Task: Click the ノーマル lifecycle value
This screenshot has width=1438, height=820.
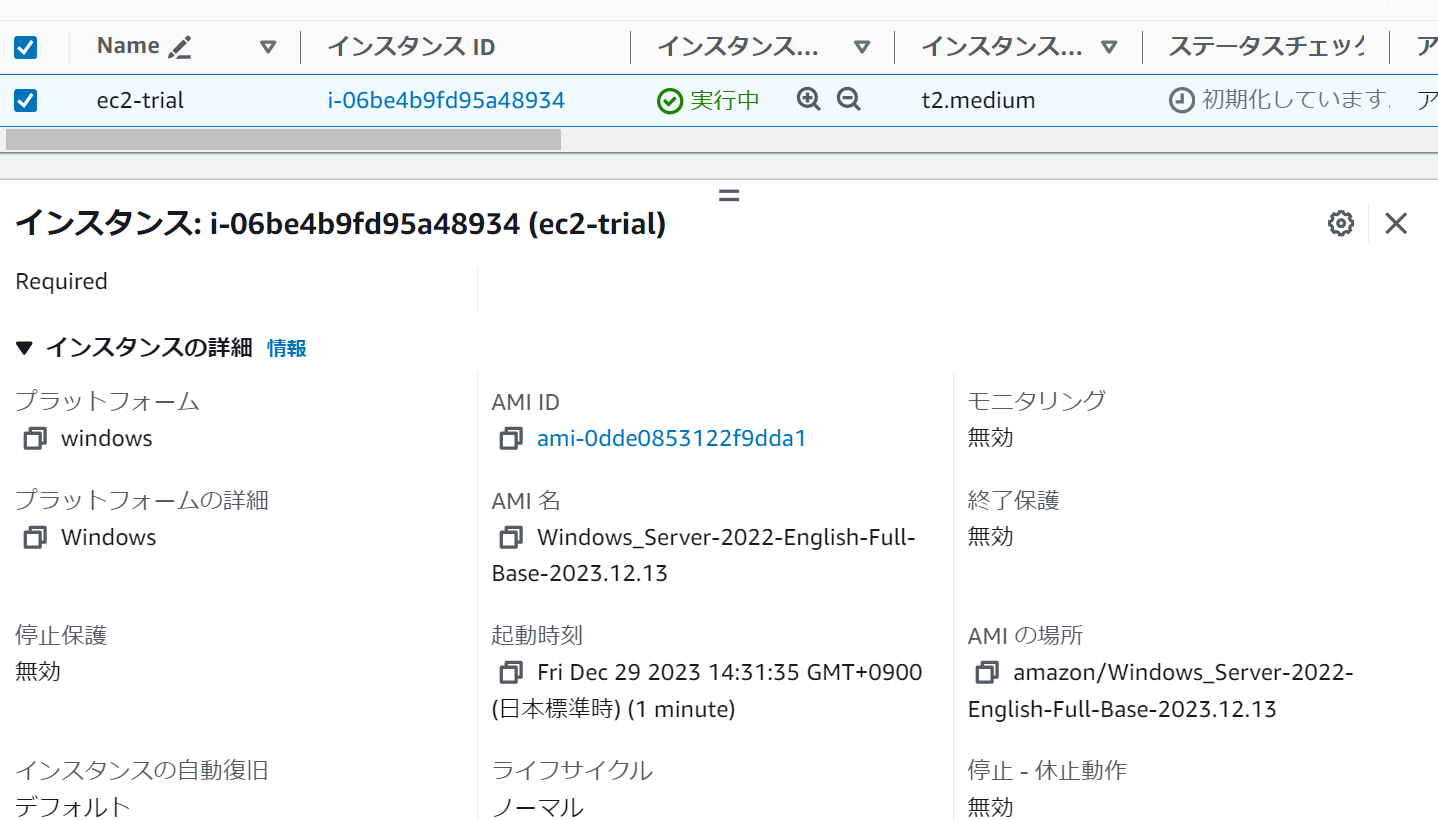Action: (538, 806)
